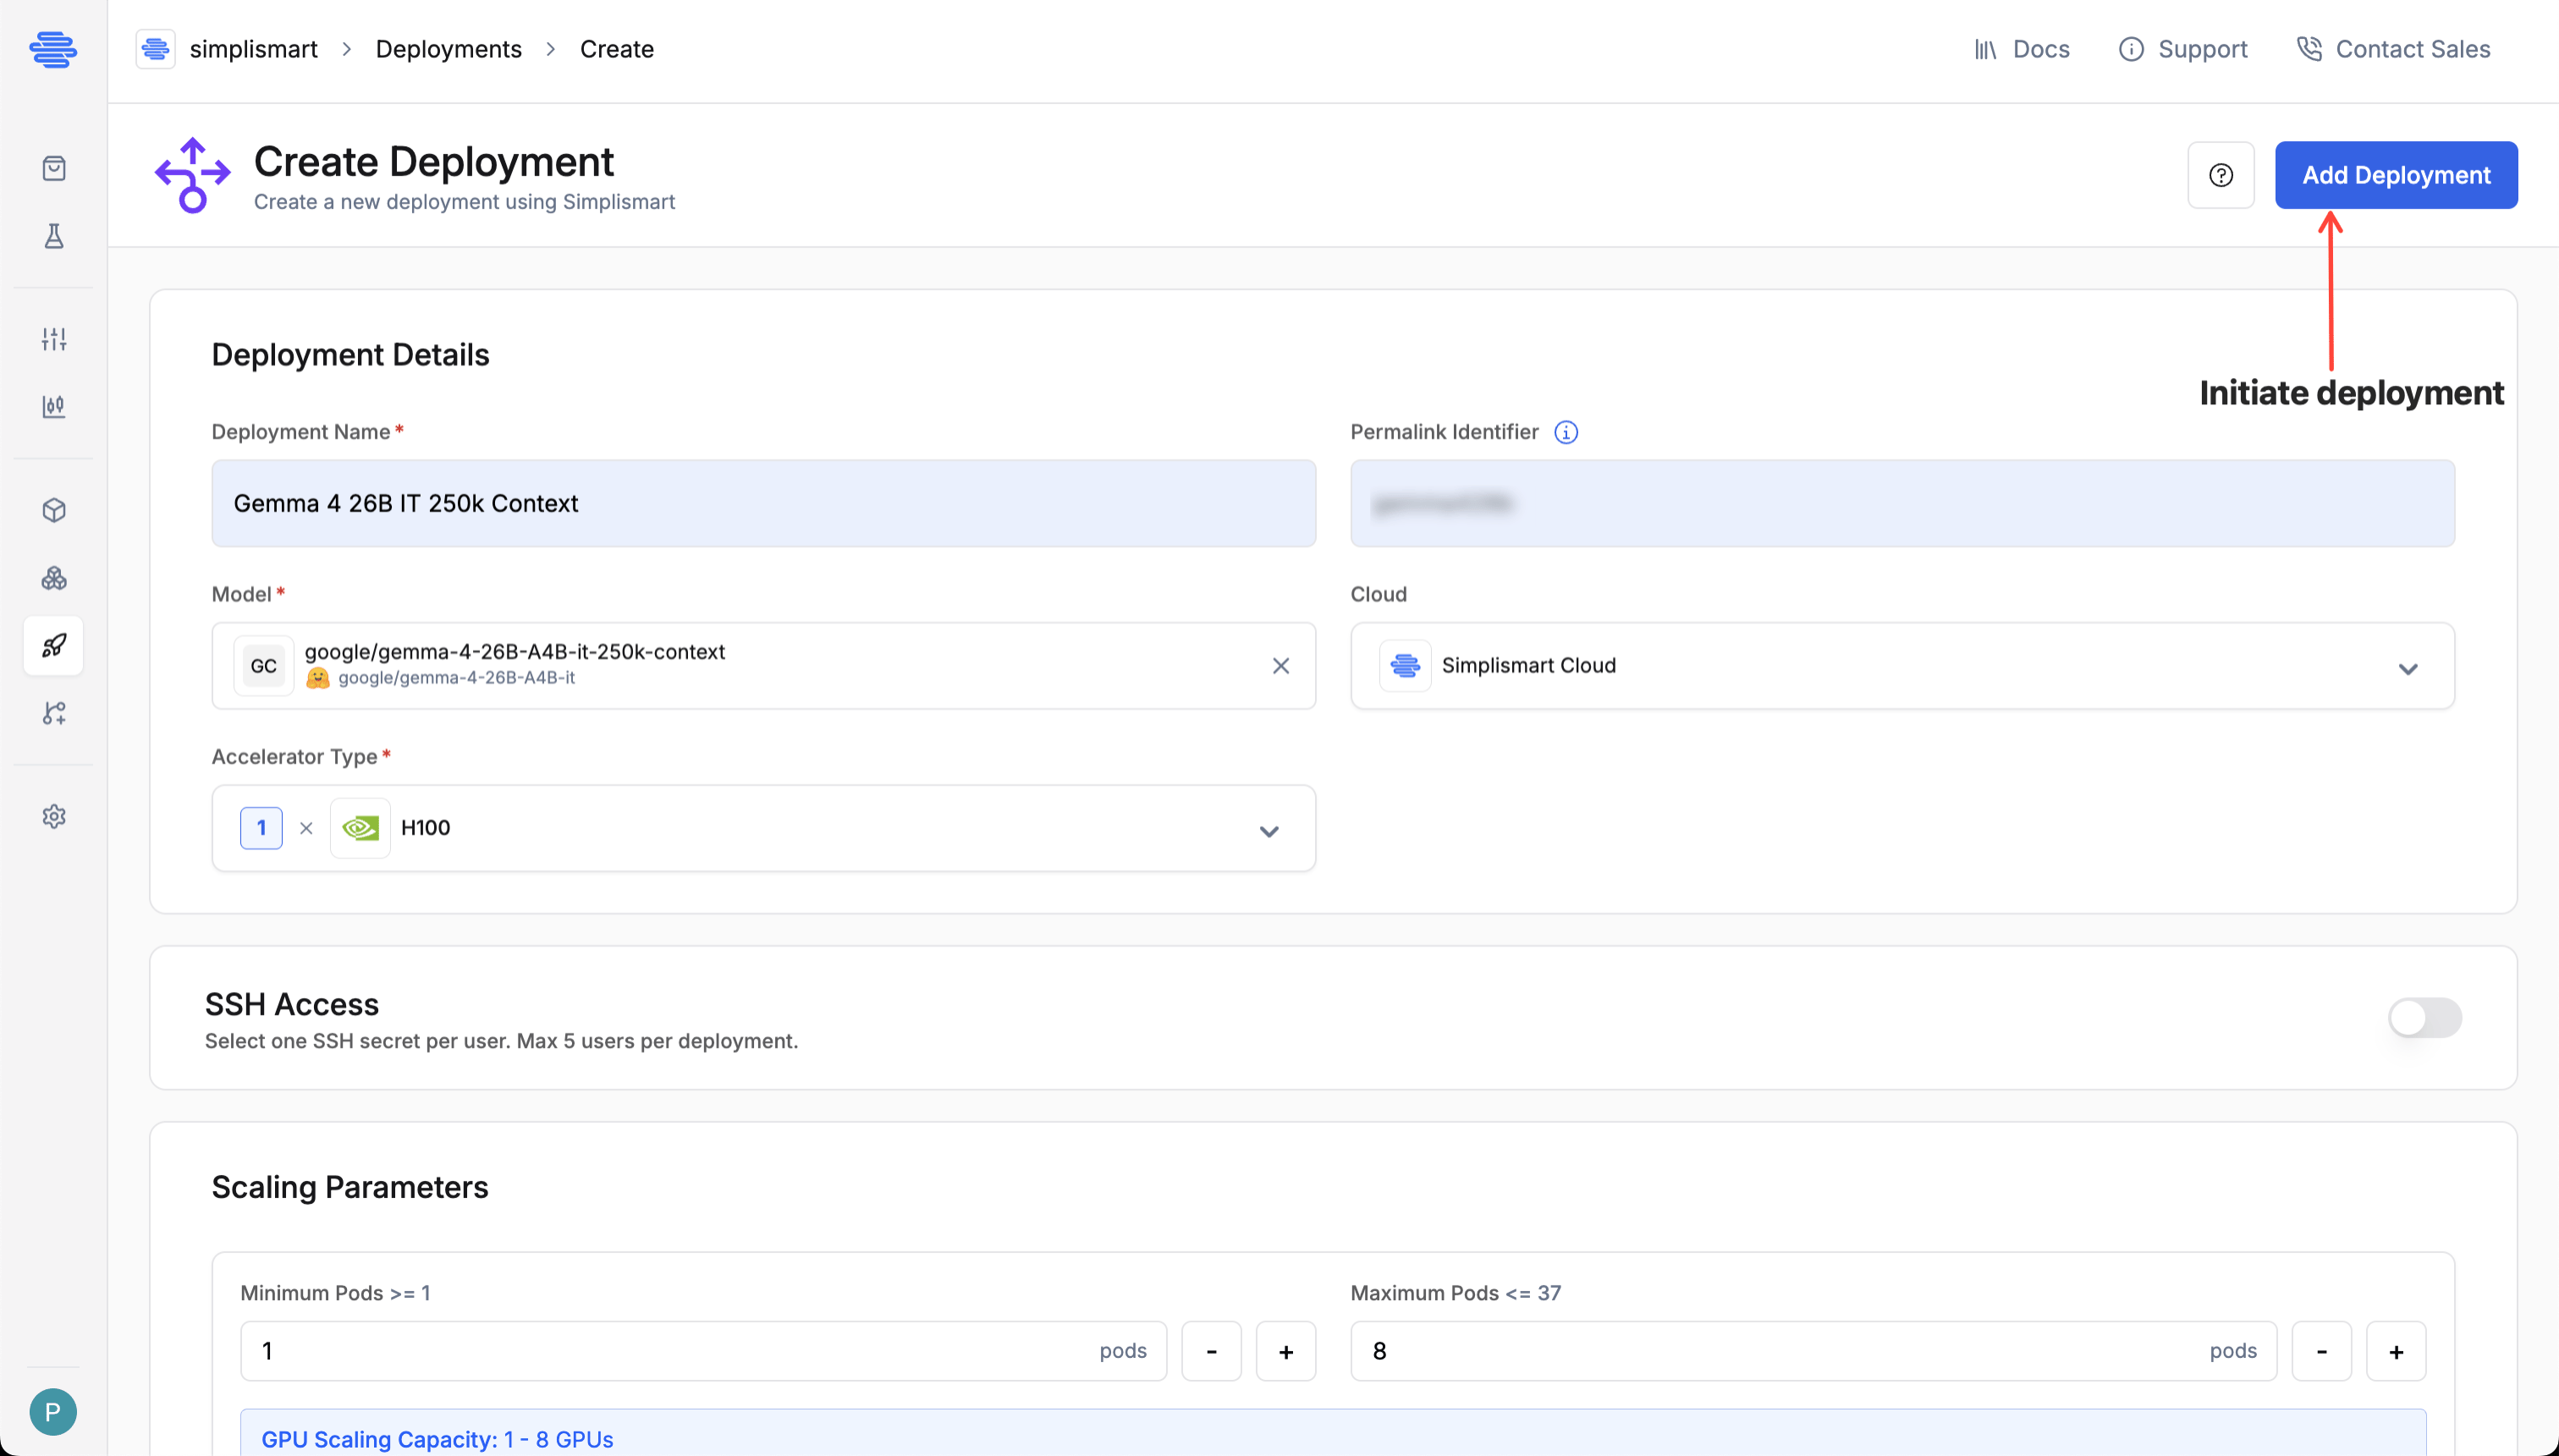Click the Permalink Identifier info icon

pos(1565,432)
